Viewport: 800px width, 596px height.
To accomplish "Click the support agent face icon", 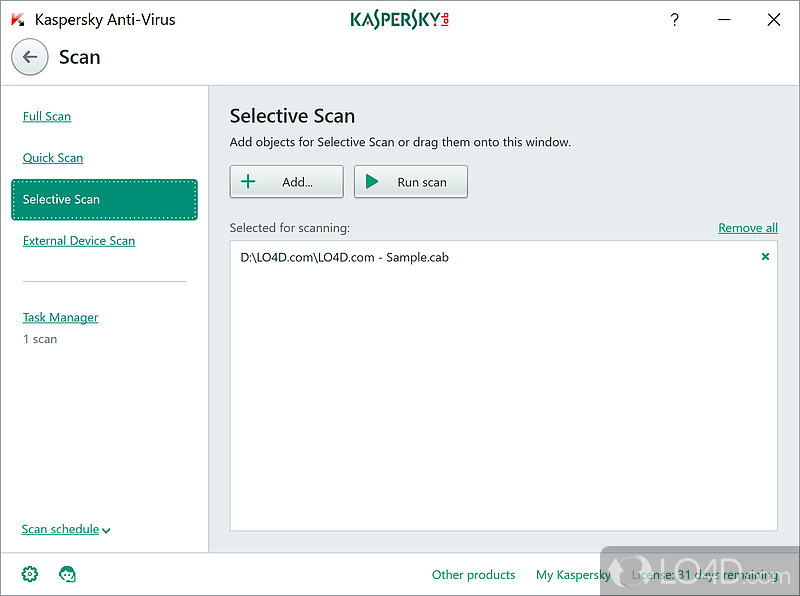I will pyautogui.click(x=68, y=574).
